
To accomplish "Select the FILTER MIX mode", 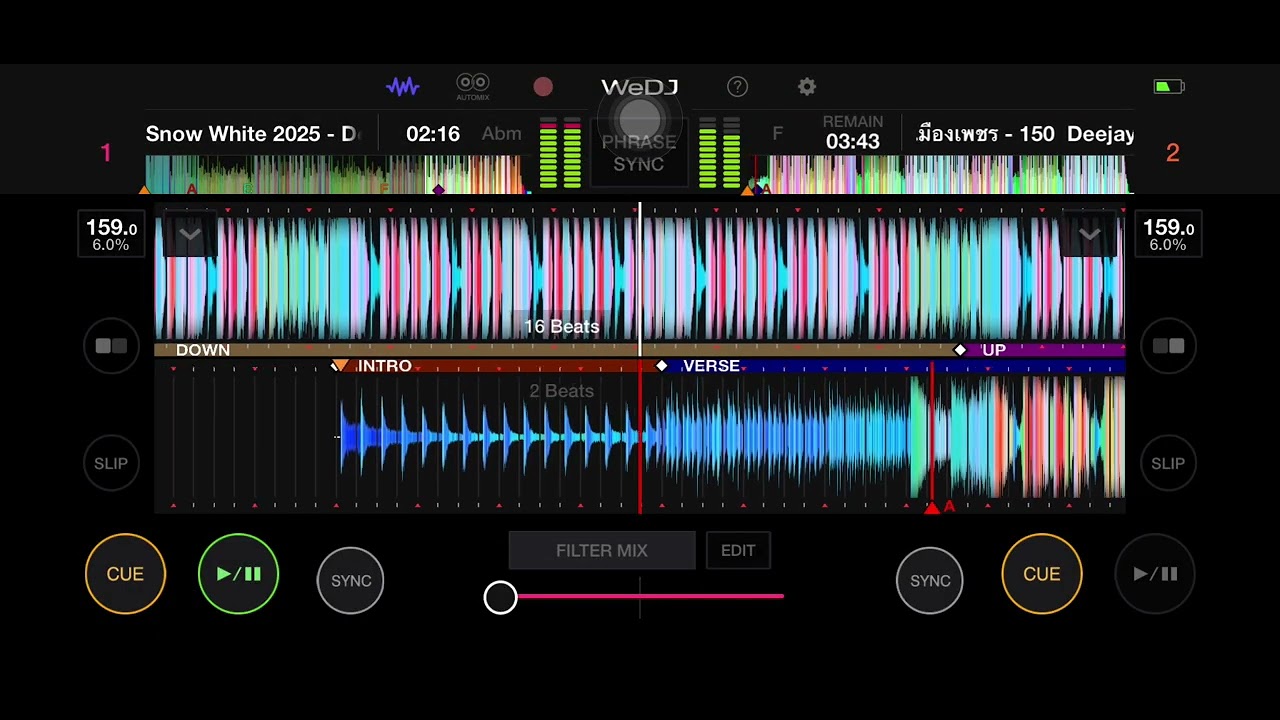I will click(x=602, y=551).
